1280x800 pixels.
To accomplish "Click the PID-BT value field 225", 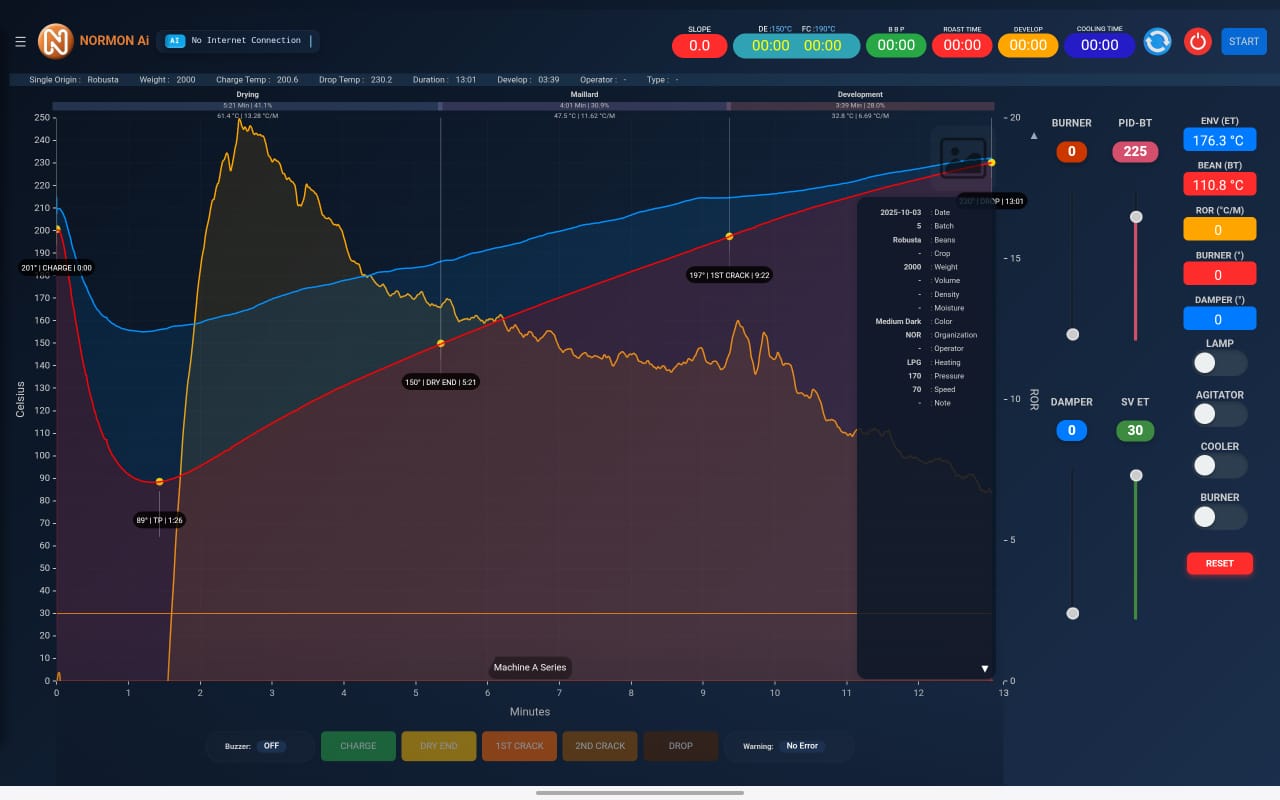I will point(1135,152).
